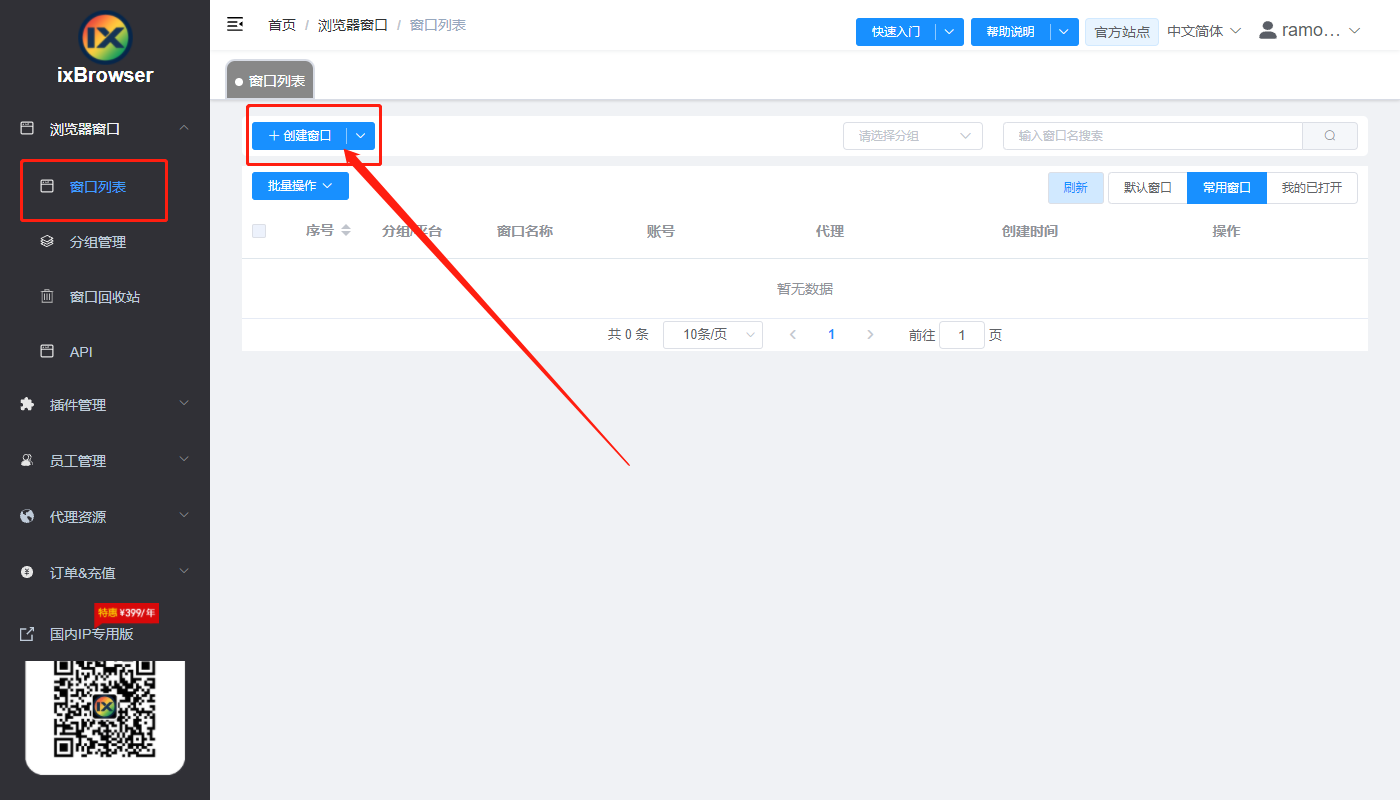This screenshot has height=800, width=1400.
Task: Open the 官方站点 link
Action: [1121, 31]
